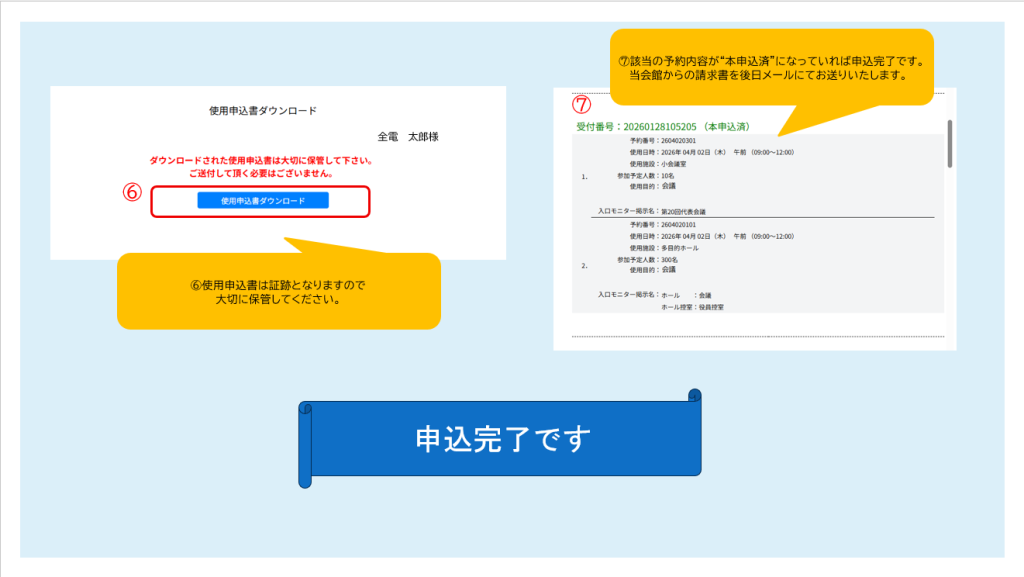Viewport: 1024px width, 577px height.
Task: Click the red circled number ⑥ marker
Action: (131, 193)
